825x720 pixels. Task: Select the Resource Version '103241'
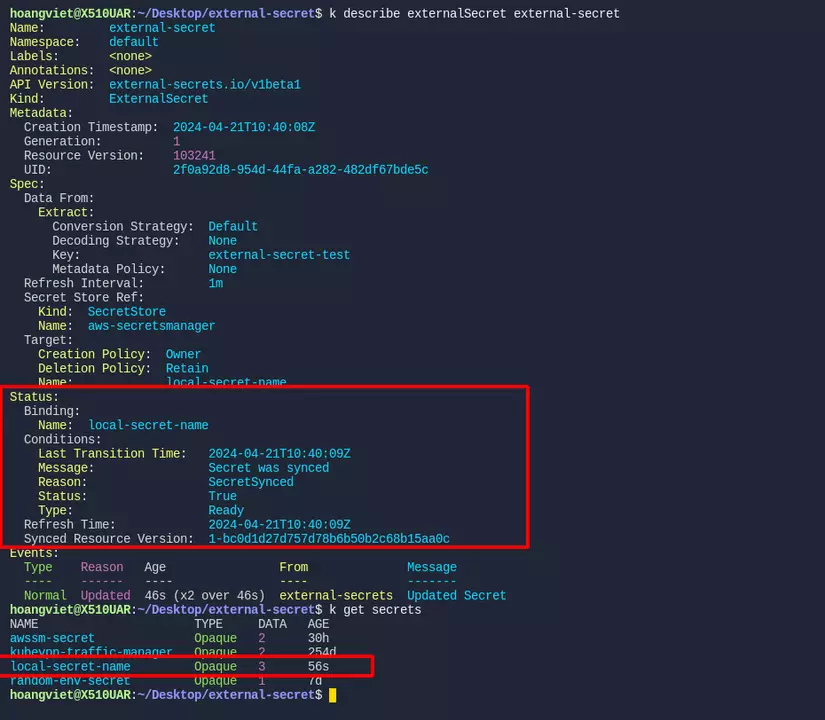[194, 156]
